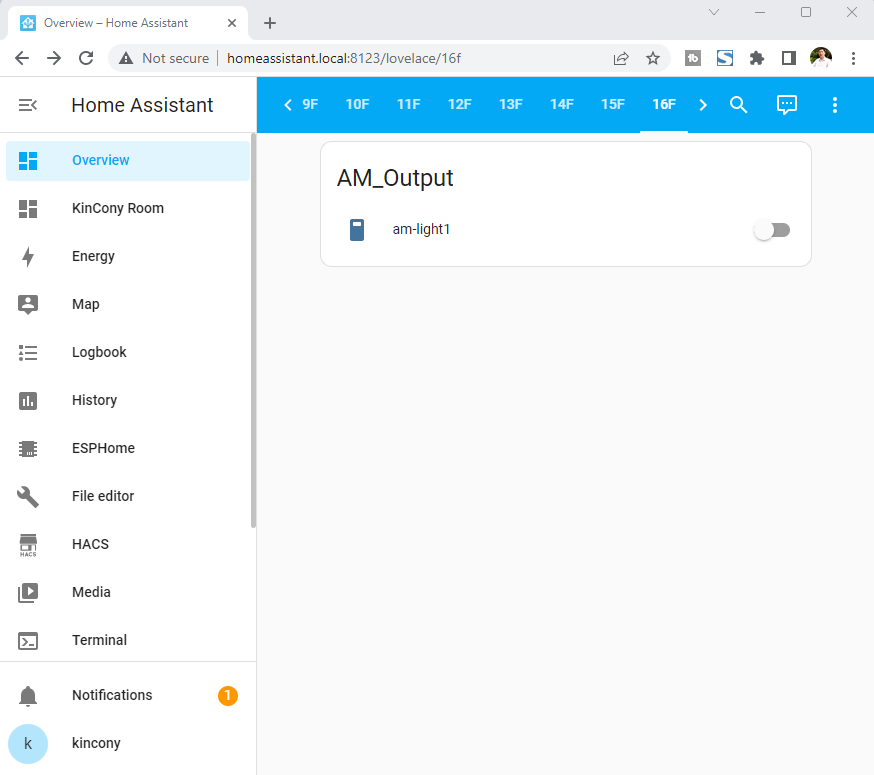Open the Notifications bell item

click(112, 696)
